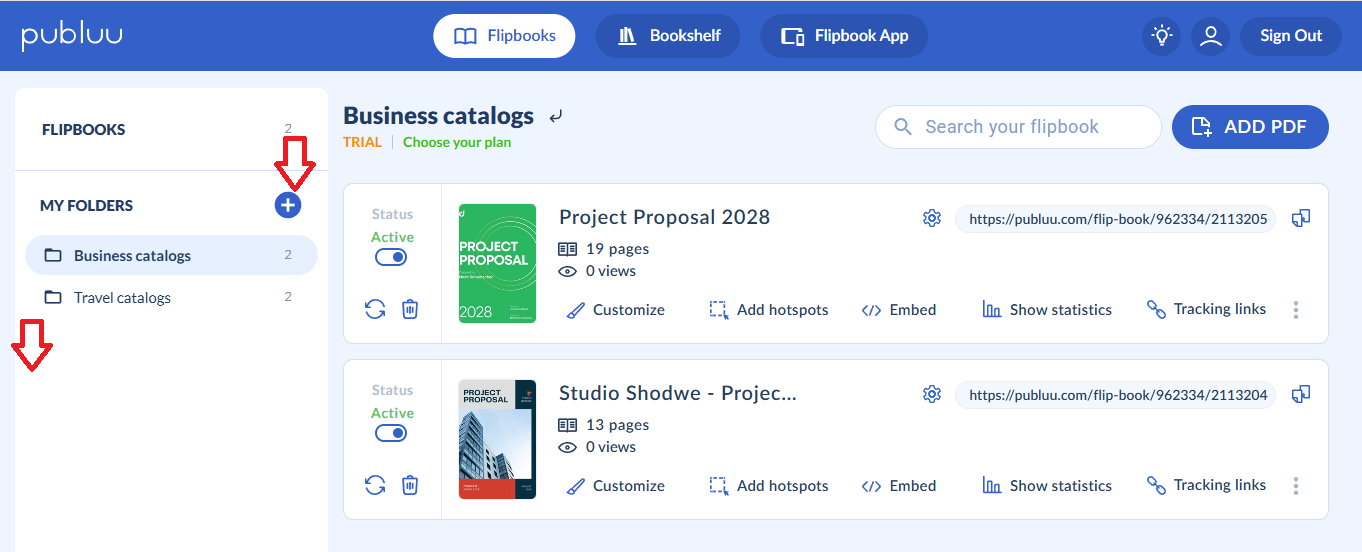
Task: Click the Search your flipbook field
Action: [1018, 127]
